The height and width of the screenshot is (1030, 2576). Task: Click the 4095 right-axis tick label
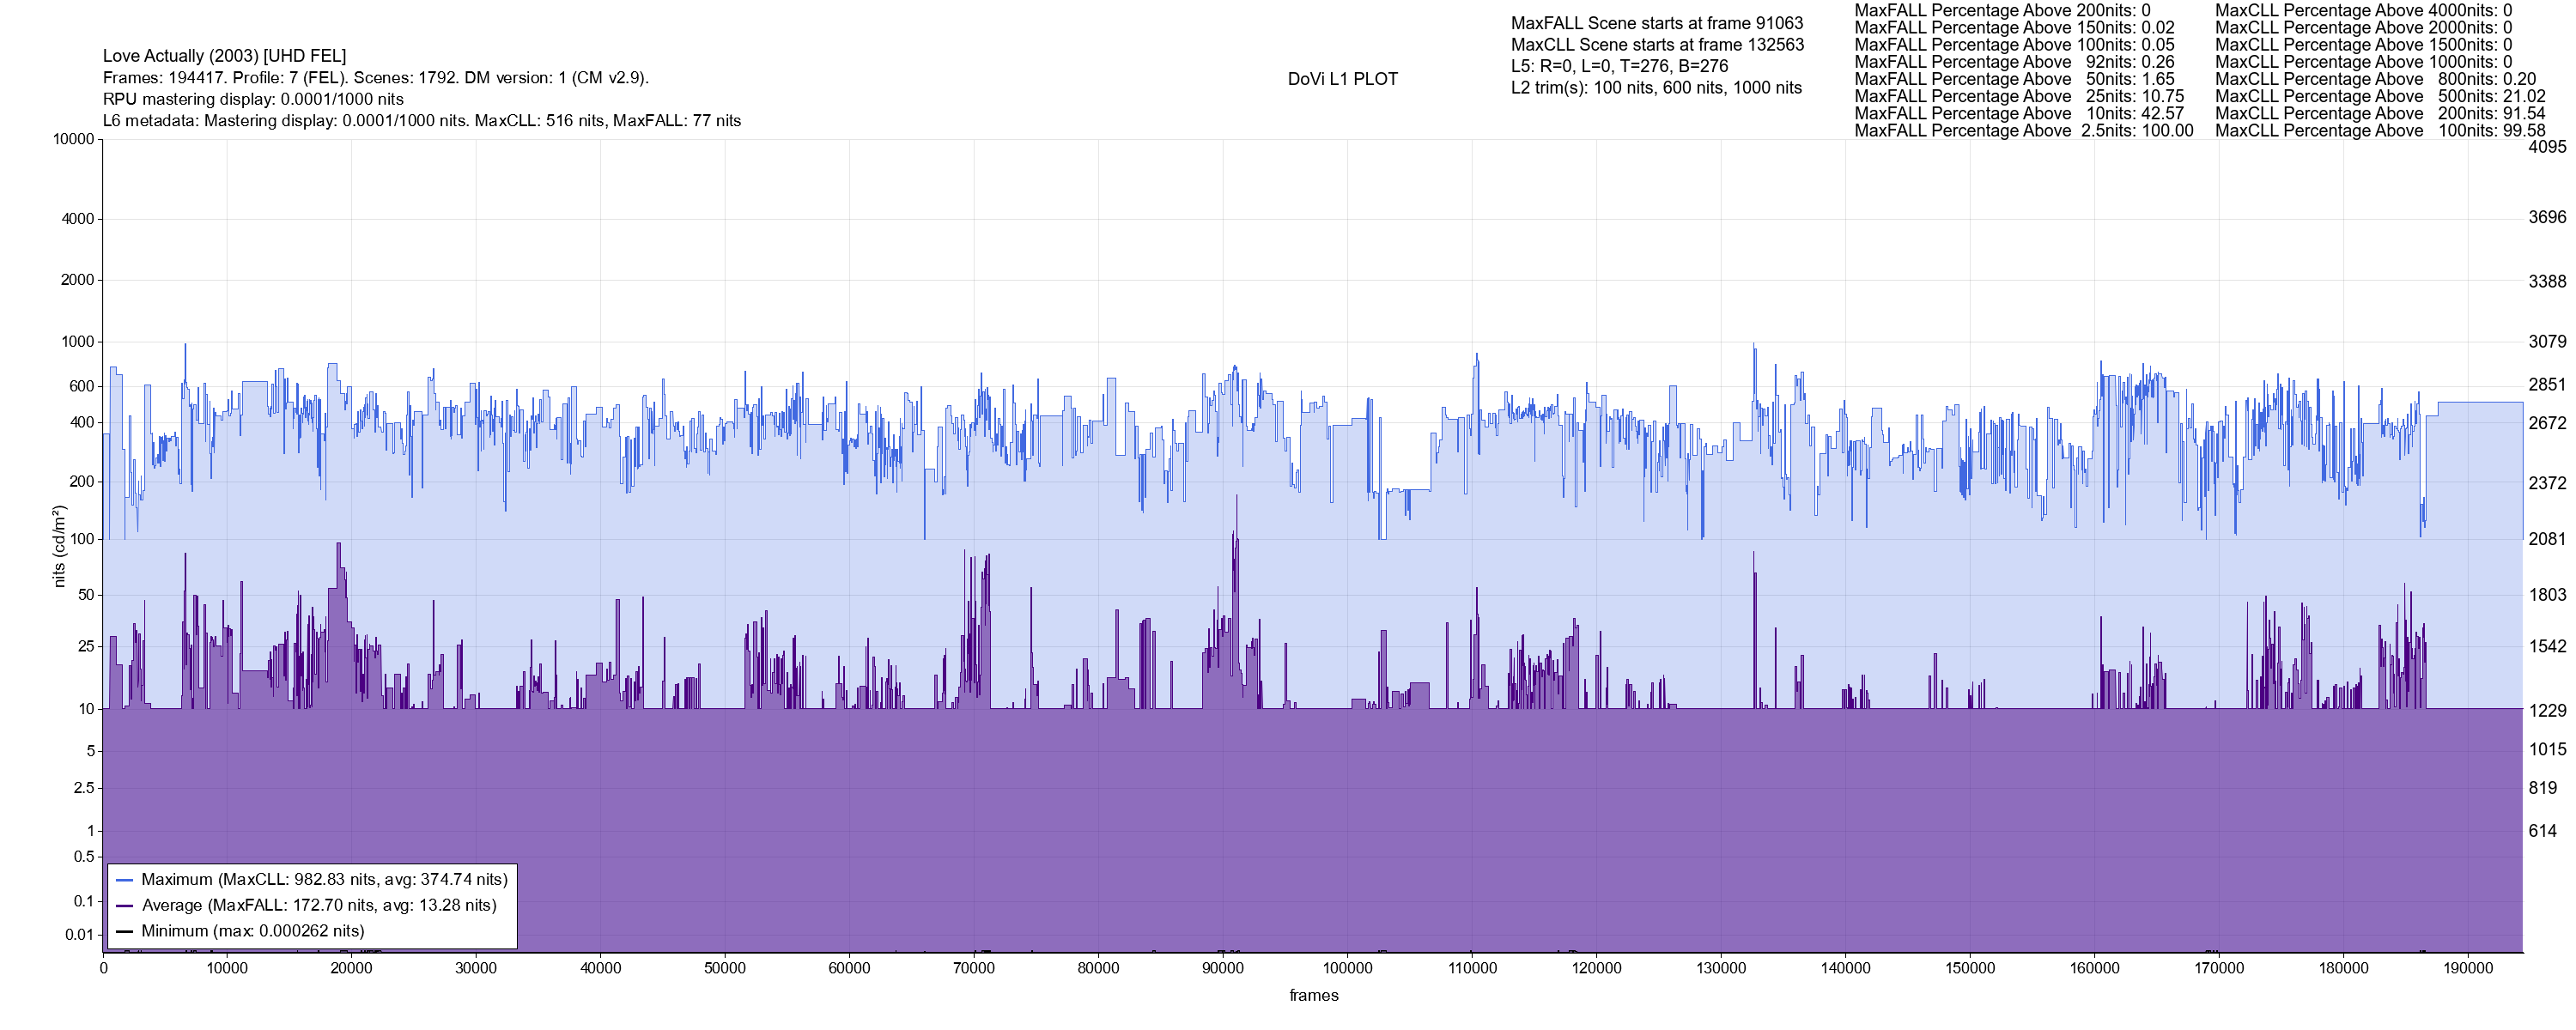2547,146
